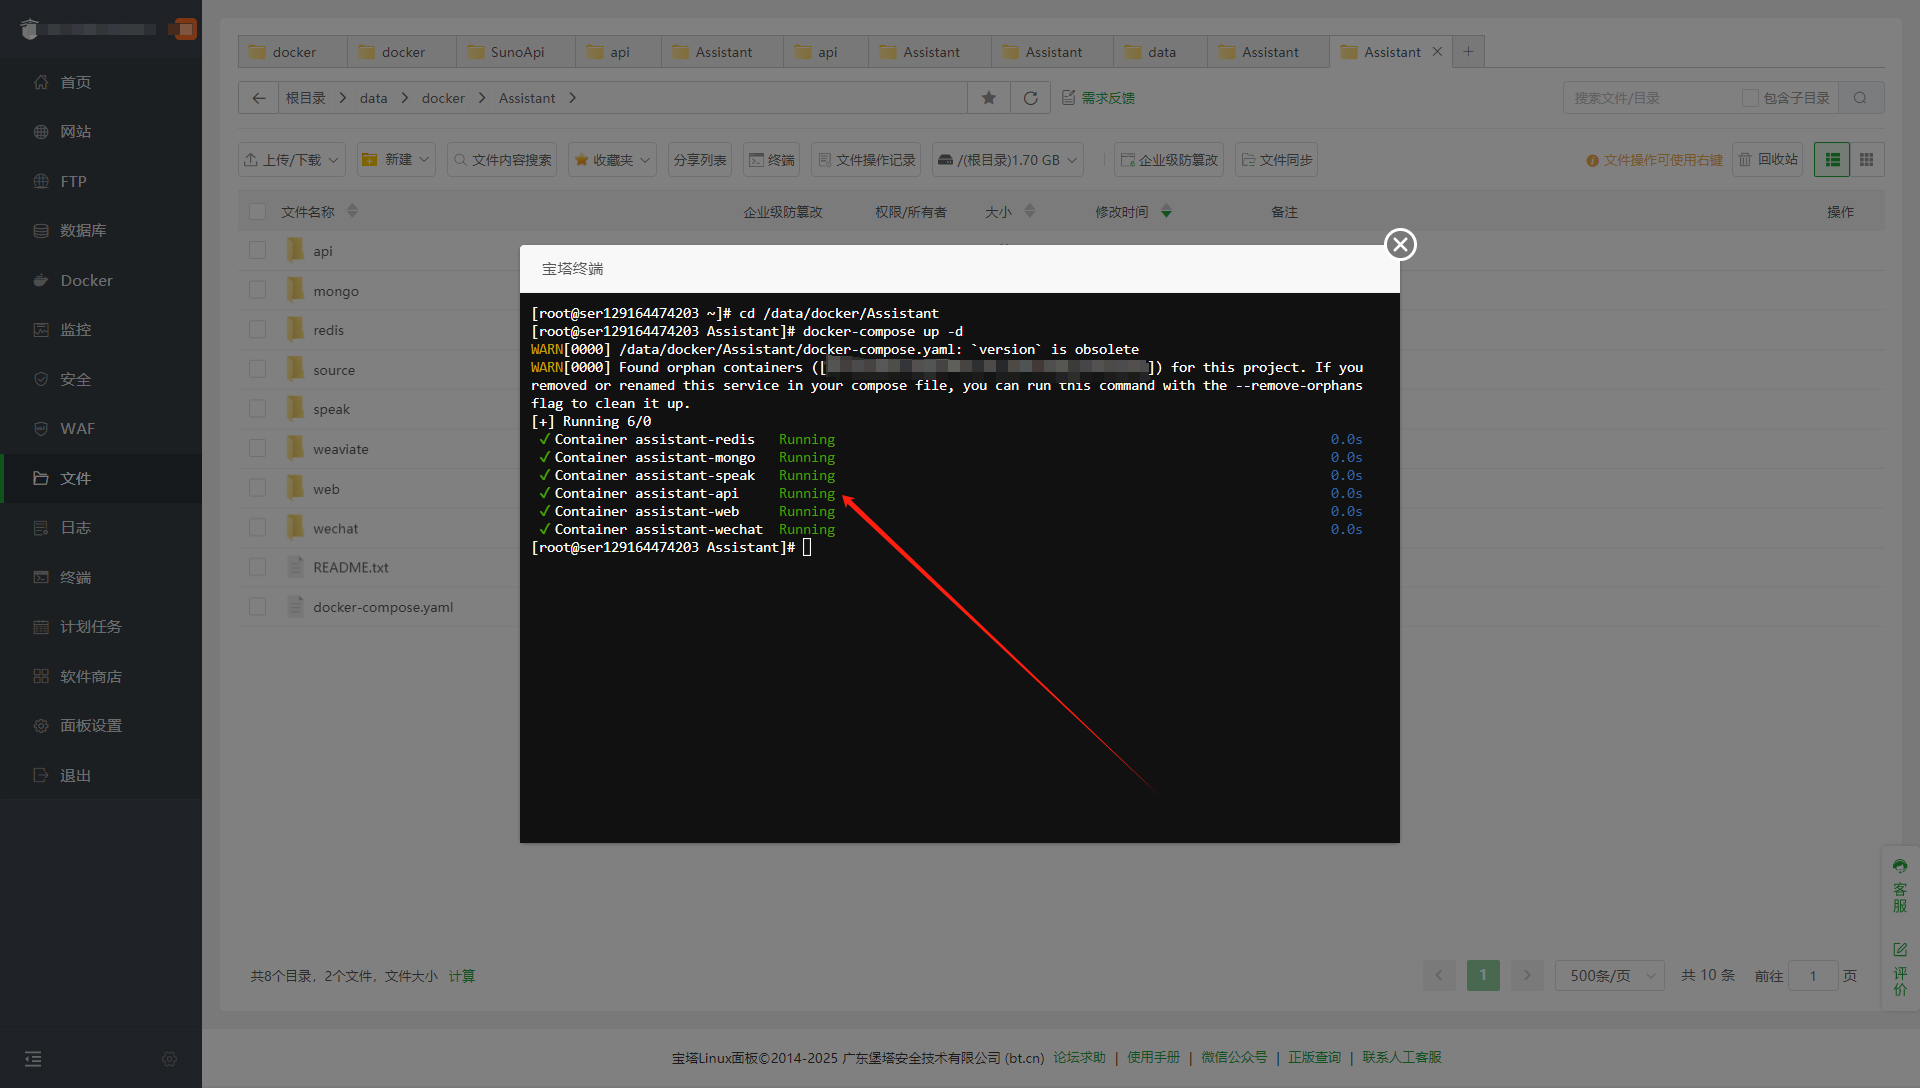
Task: Click the next page arrow
Action: pyautogui.click(x=1527, y=975)
